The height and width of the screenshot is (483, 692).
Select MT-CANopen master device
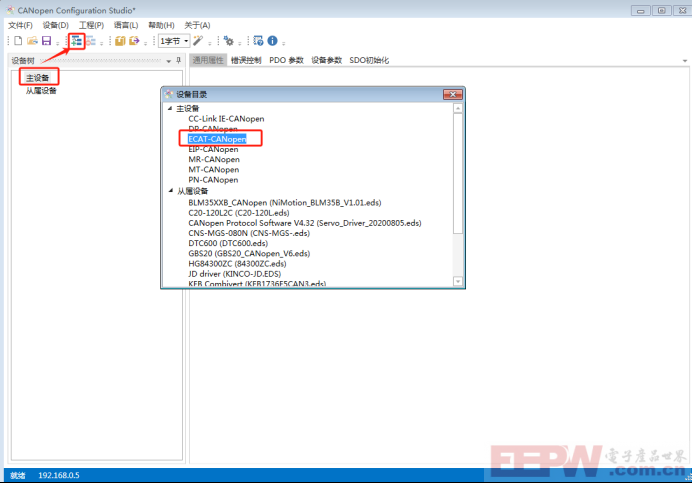coord(214,170)
